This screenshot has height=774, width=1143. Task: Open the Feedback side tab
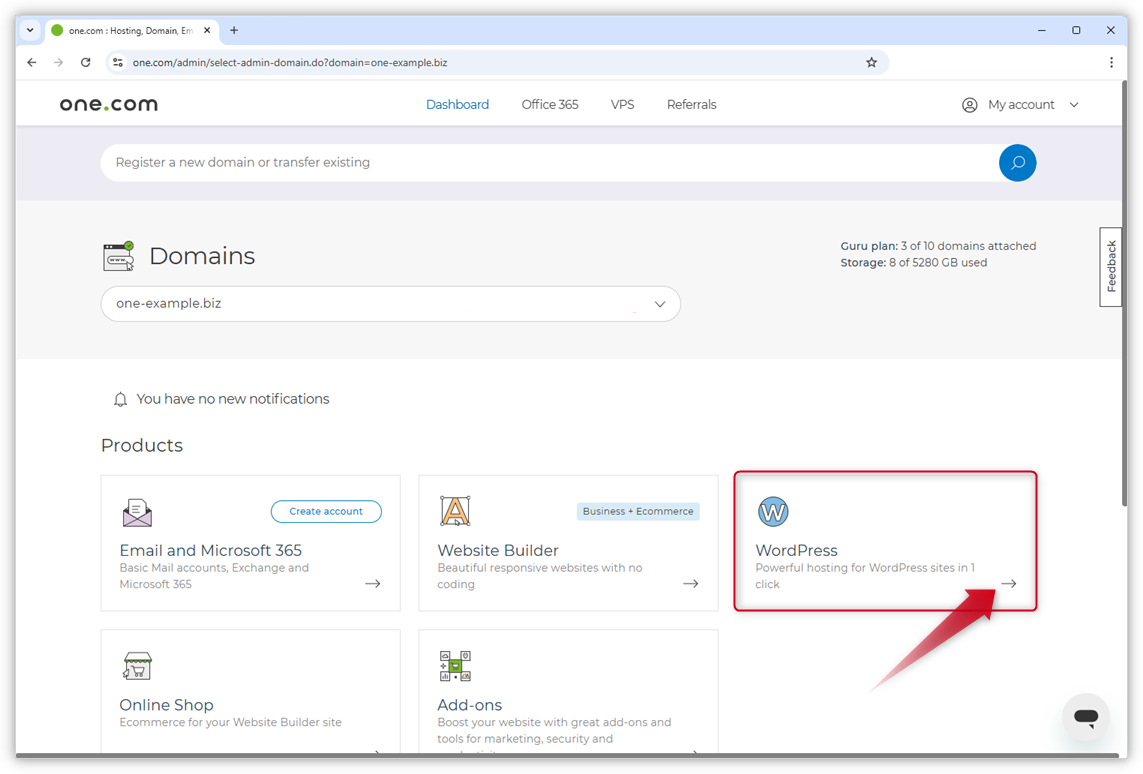pyautogui.click(x=1110, y=266)
